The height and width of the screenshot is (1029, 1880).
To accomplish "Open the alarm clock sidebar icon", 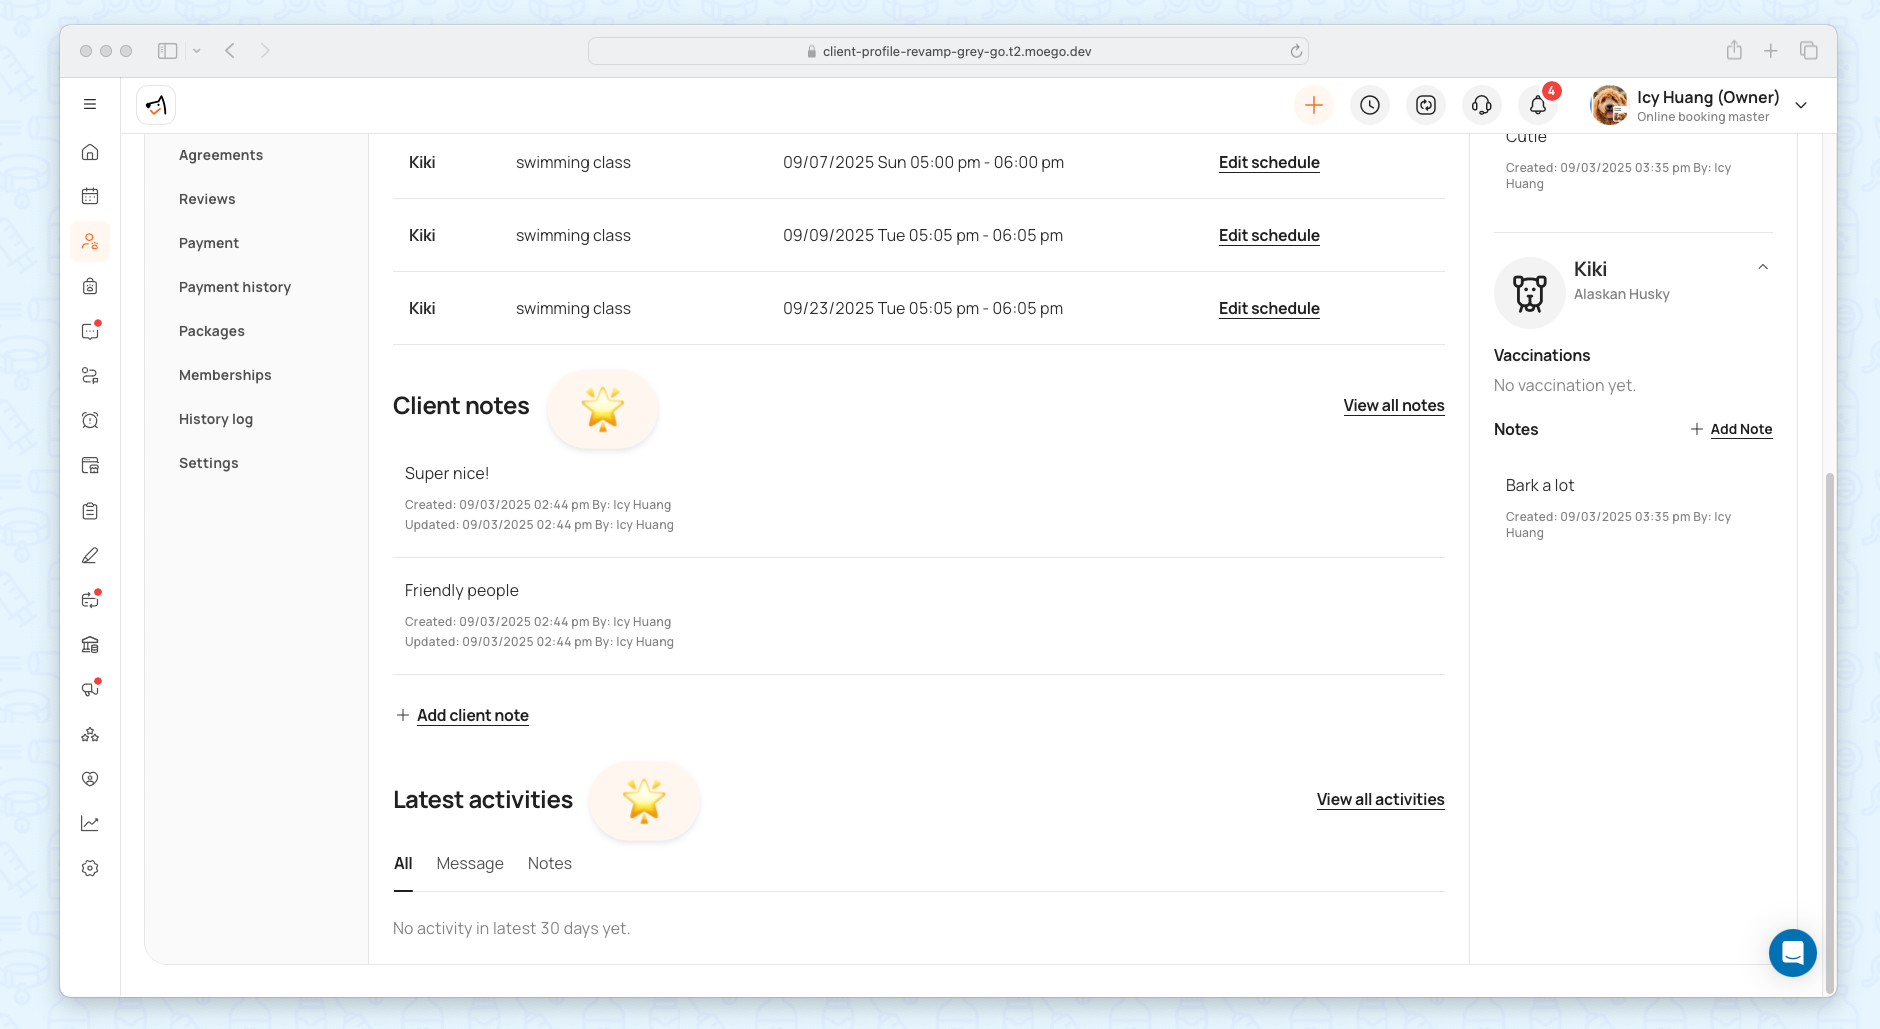I will (90, 420).
